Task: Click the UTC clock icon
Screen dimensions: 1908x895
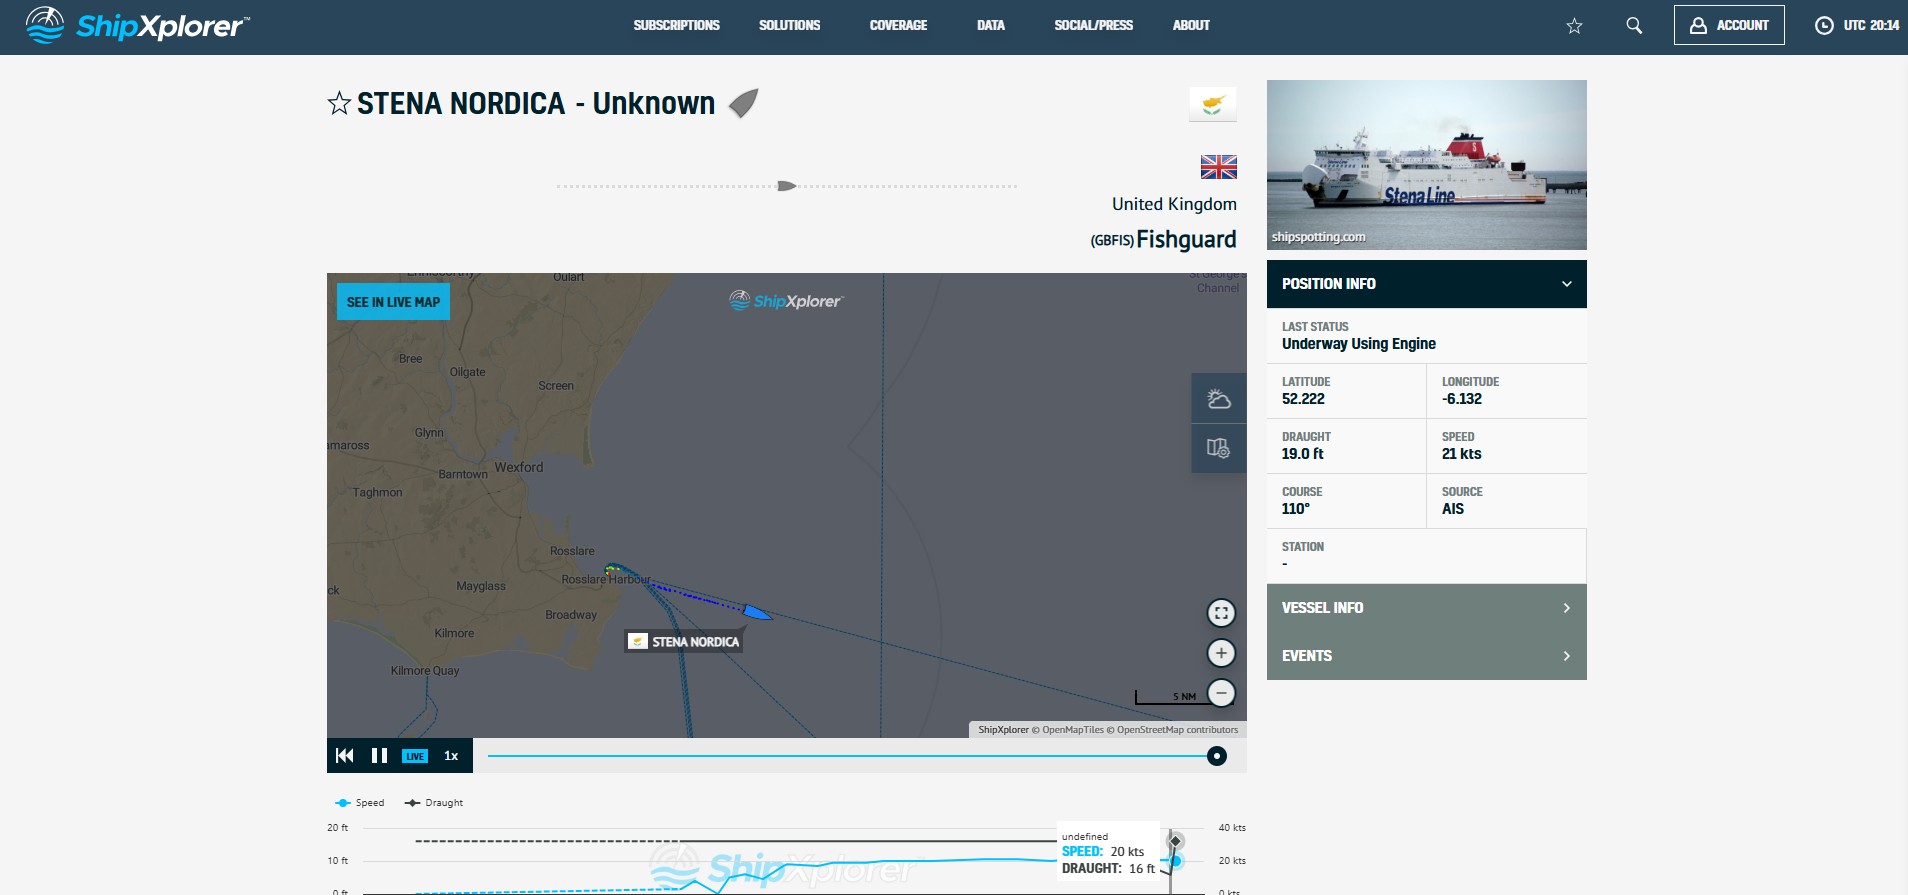Action: click(1824, 26)
